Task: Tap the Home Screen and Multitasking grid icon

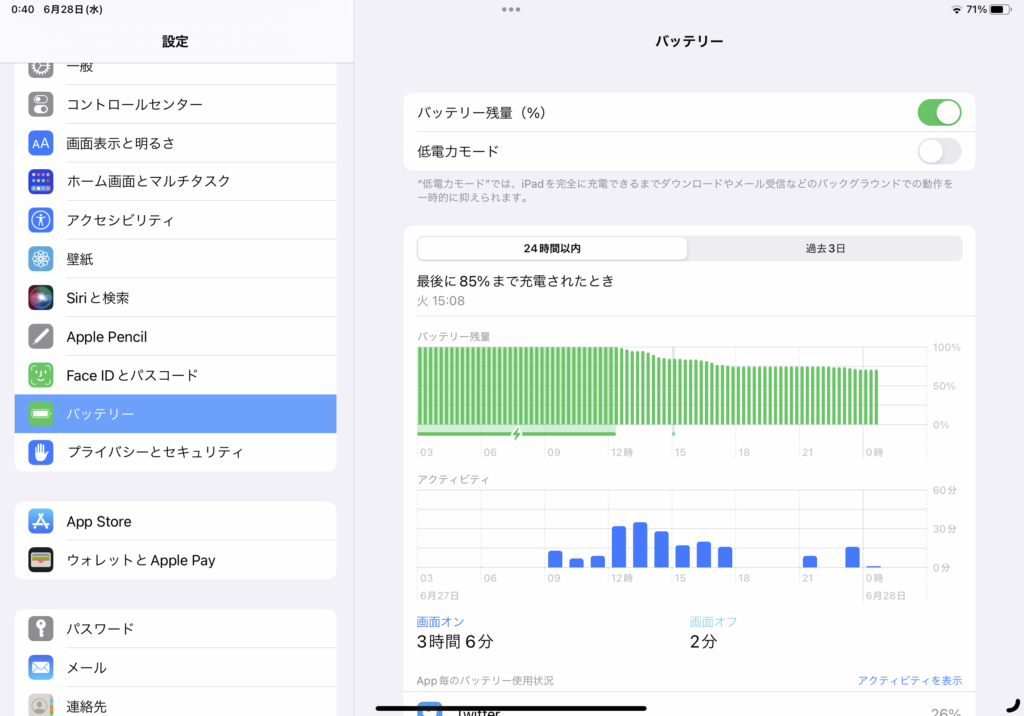Action: click(40, 182)
